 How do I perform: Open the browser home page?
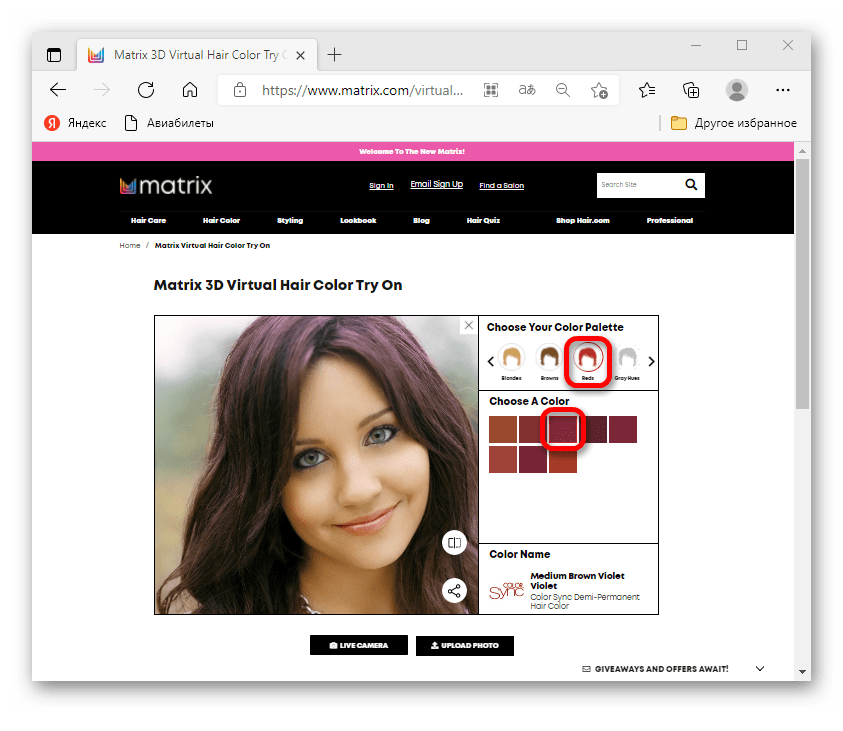pyautogui.click(x=190, y=90)
